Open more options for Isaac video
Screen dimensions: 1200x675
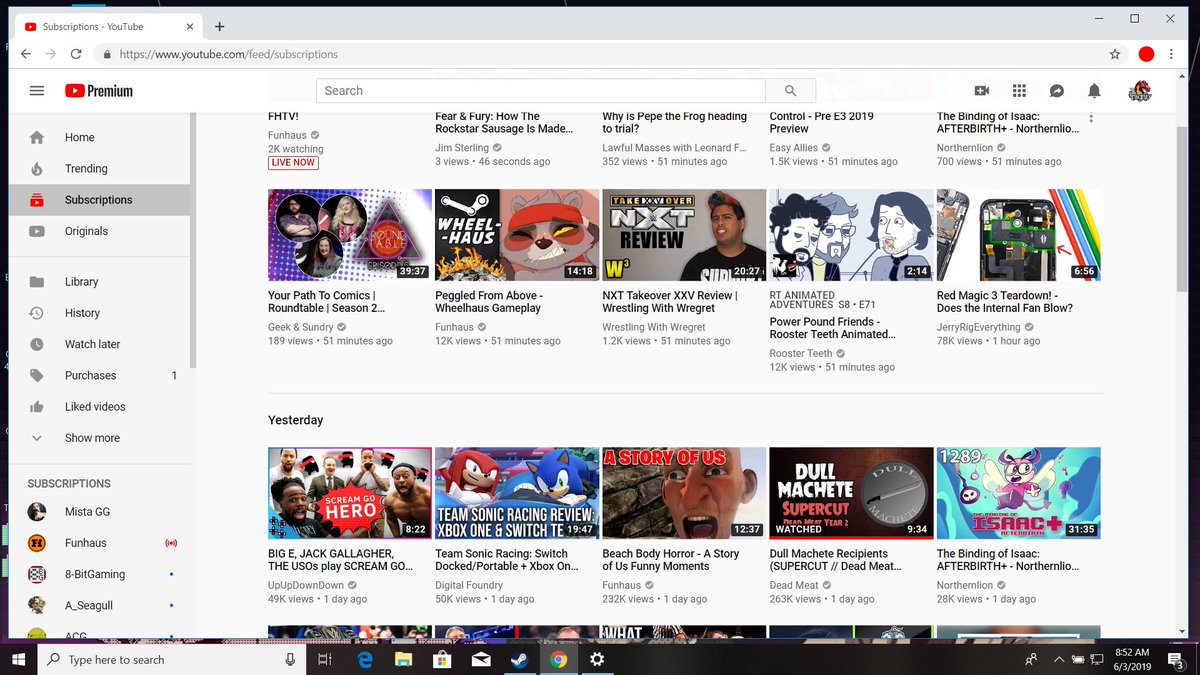[x=1091, y=118]
